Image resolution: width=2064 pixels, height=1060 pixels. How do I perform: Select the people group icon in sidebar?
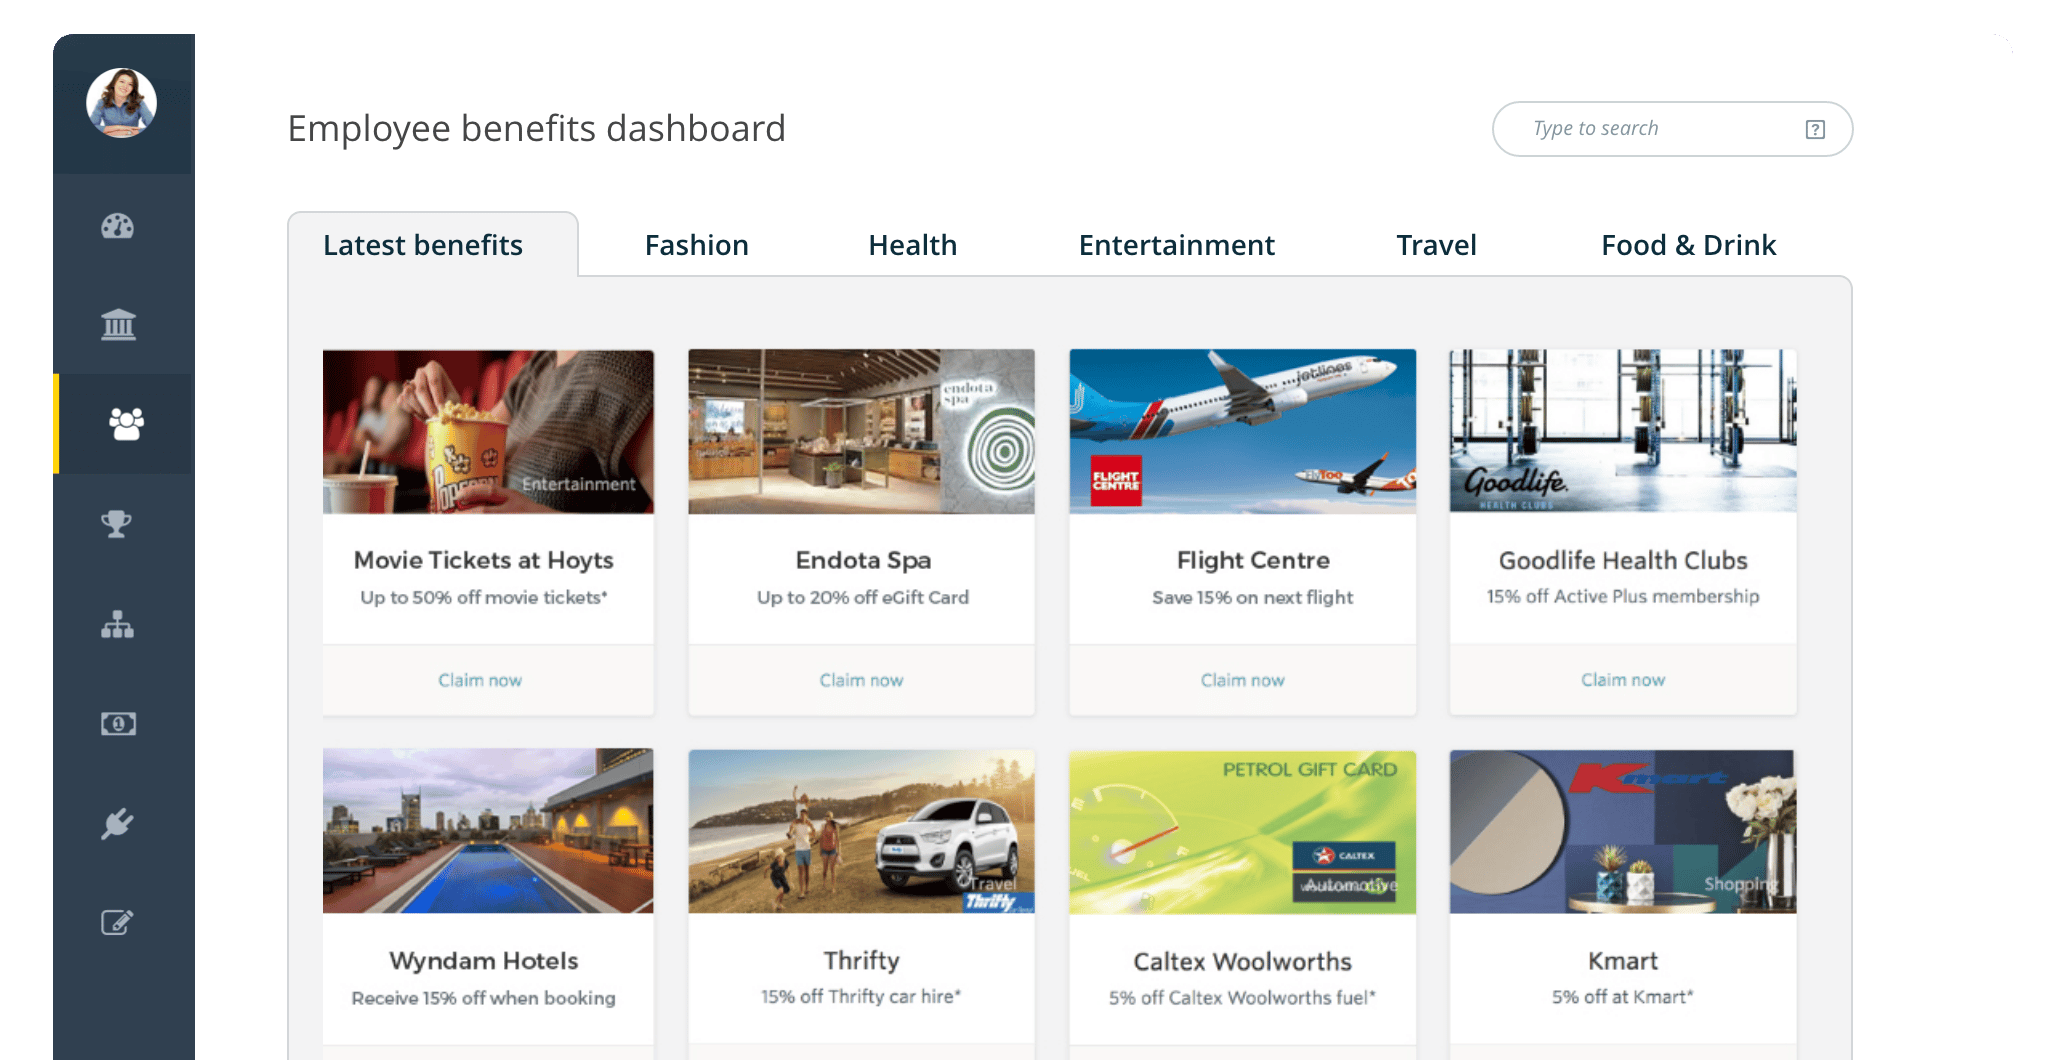[x=126, y=424]
